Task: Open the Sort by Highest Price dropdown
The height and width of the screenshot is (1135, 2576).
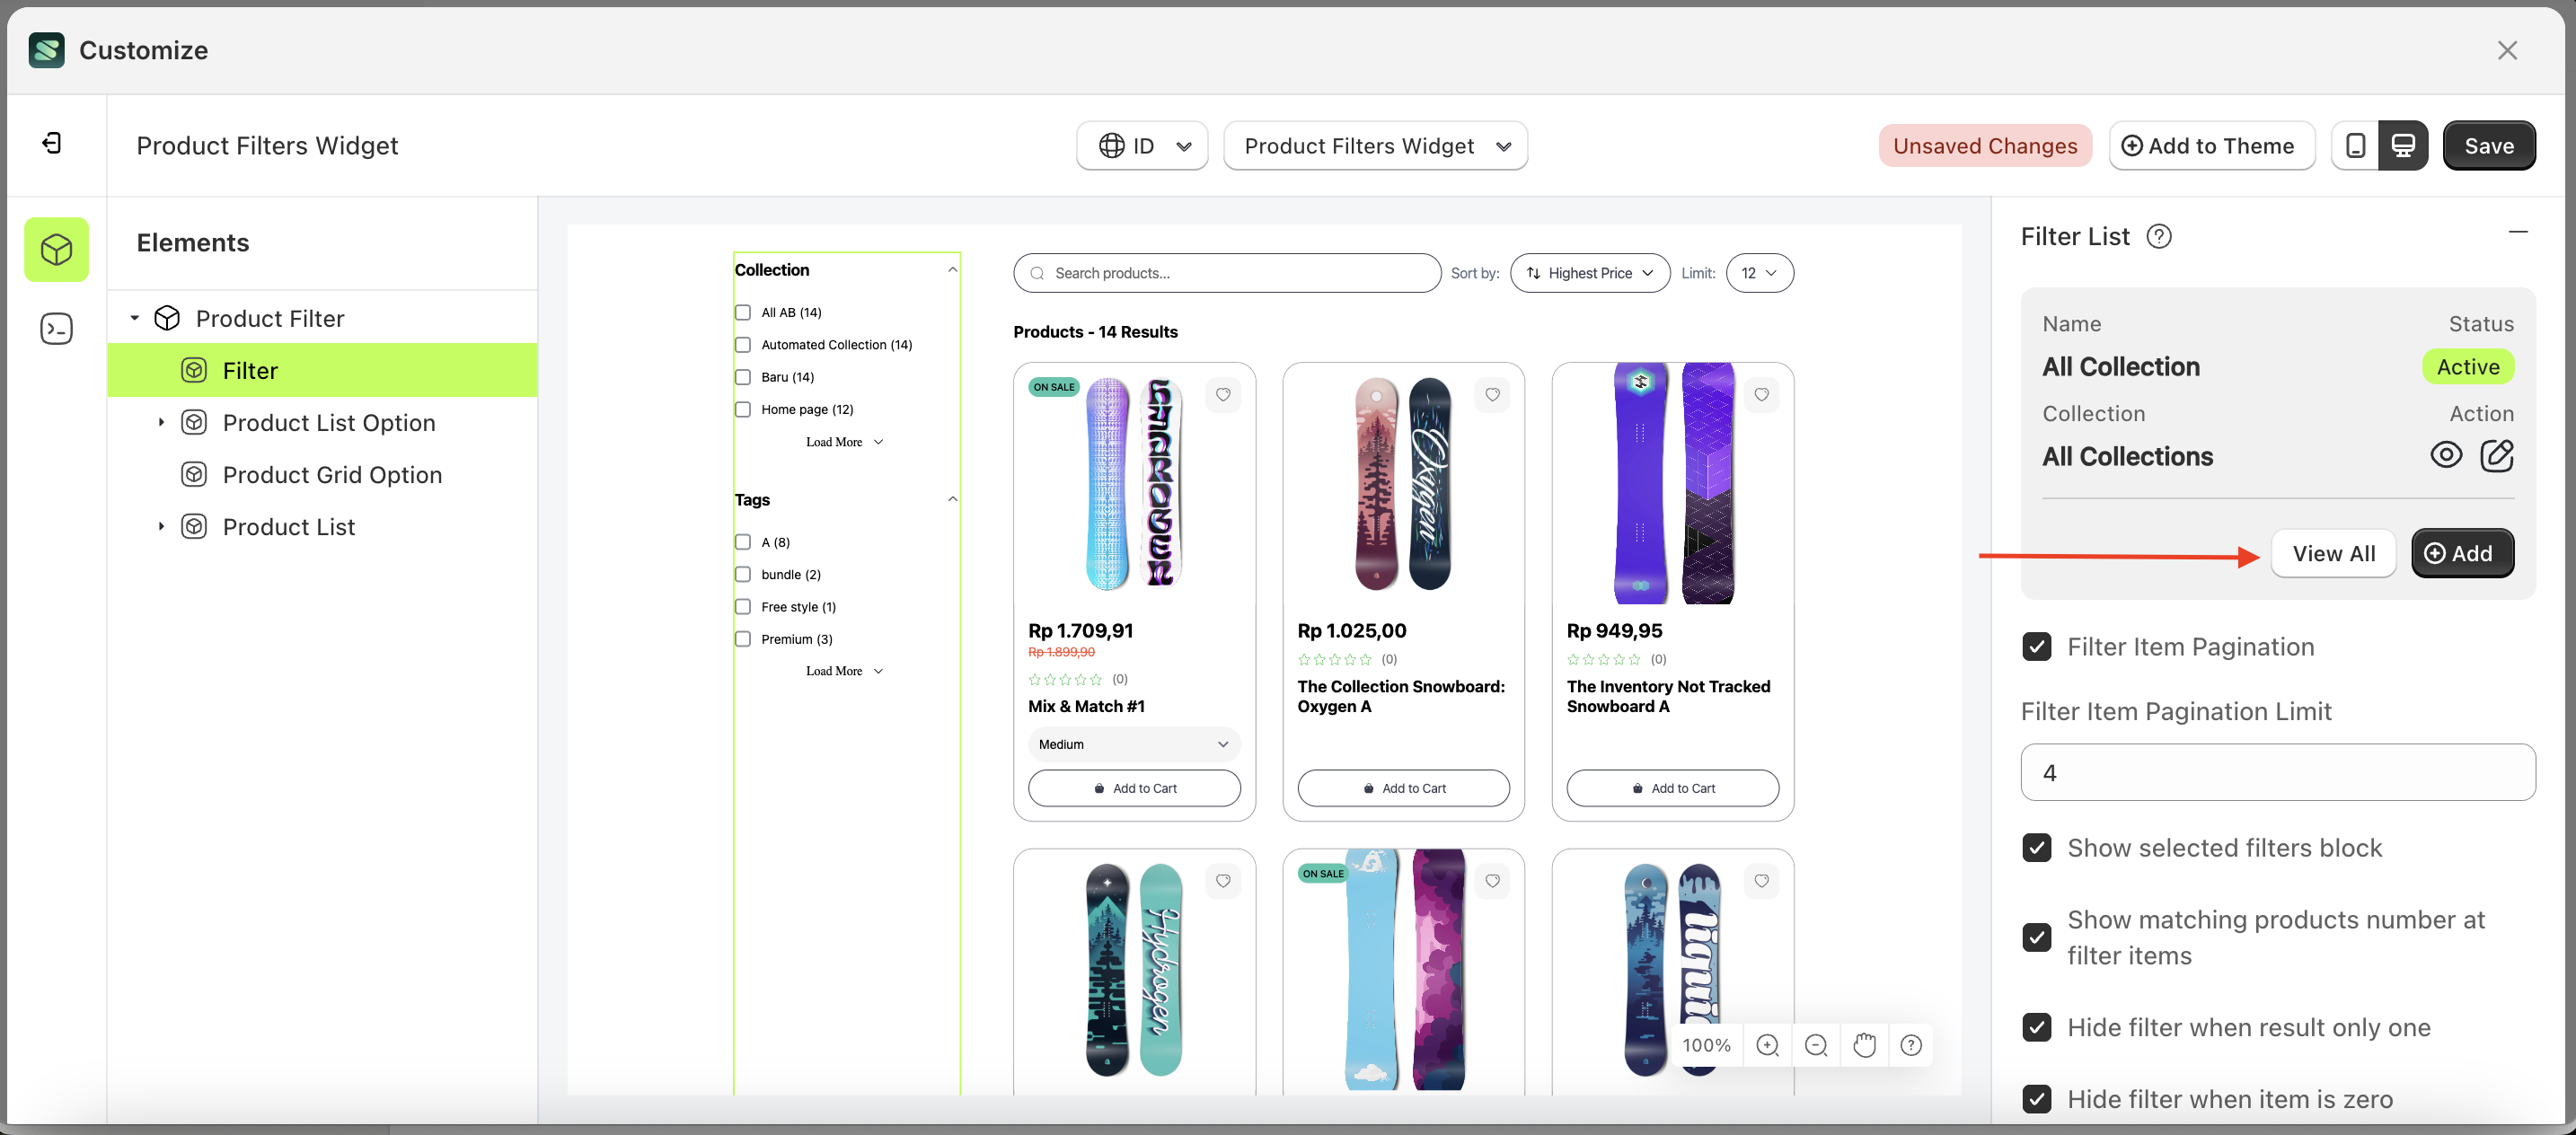Action: coord(1589,272)
